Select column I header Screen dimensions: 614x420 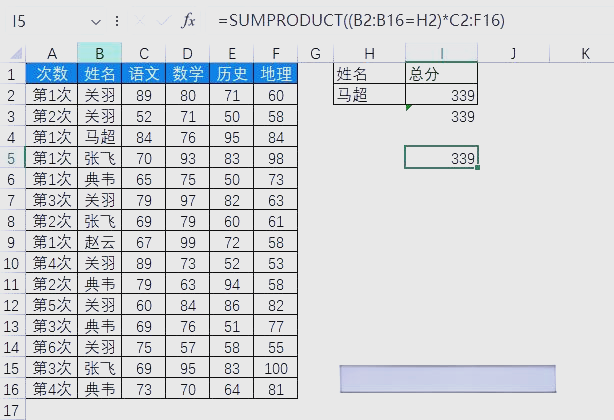click(x=441, y=53)
